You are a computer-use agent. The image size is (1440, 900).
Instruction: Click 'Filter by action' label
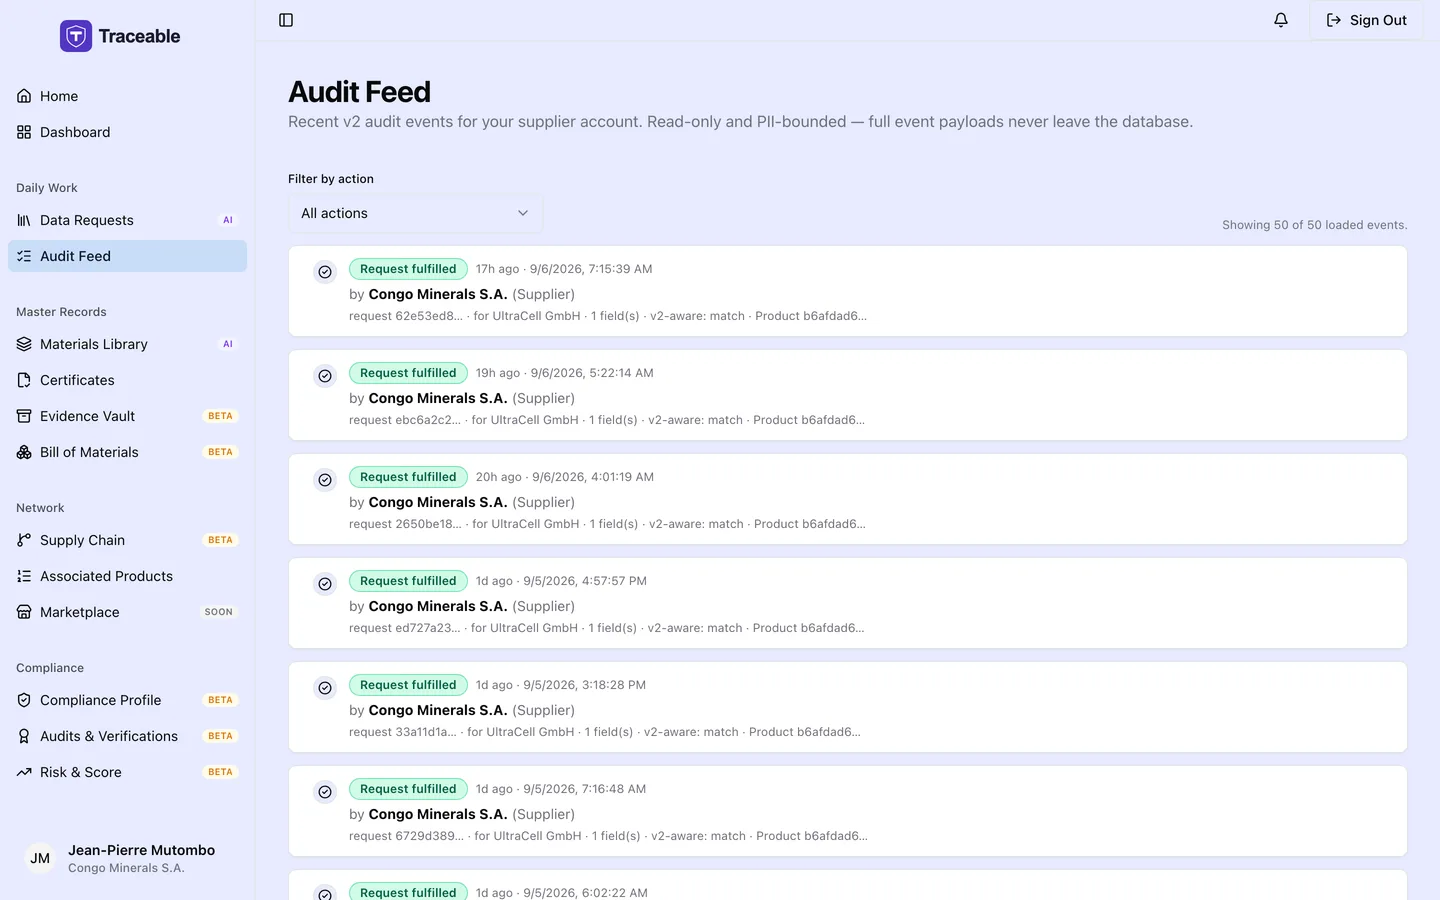pyautogui.click(x=331, y=179)
